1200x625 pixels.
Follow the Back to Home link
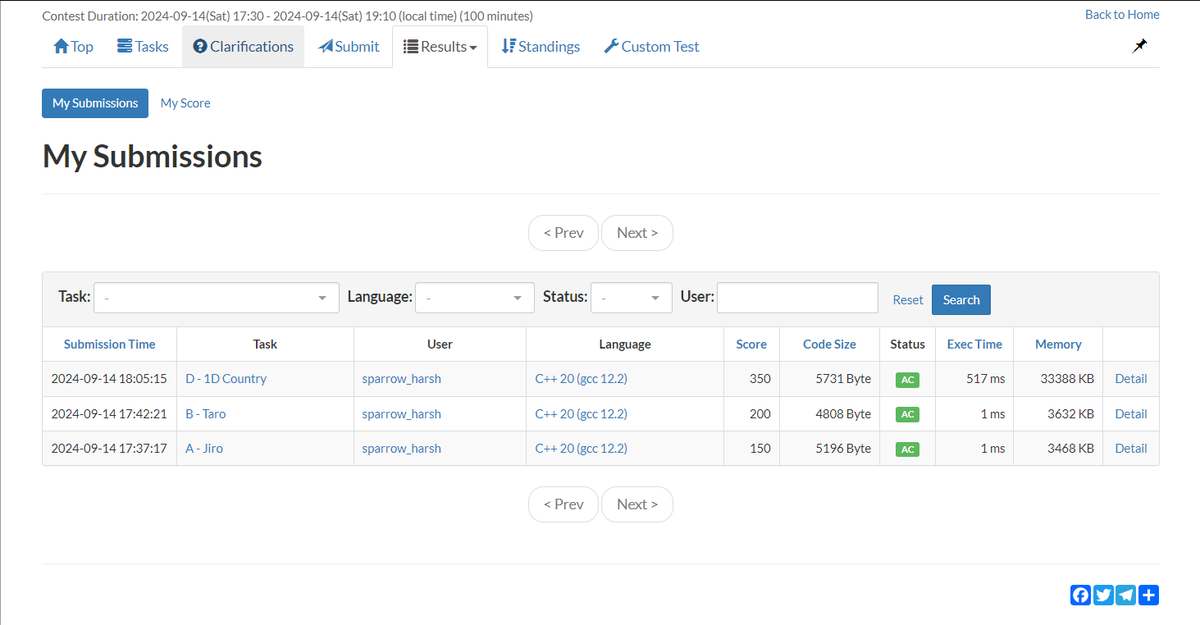tap(1122, 14)
